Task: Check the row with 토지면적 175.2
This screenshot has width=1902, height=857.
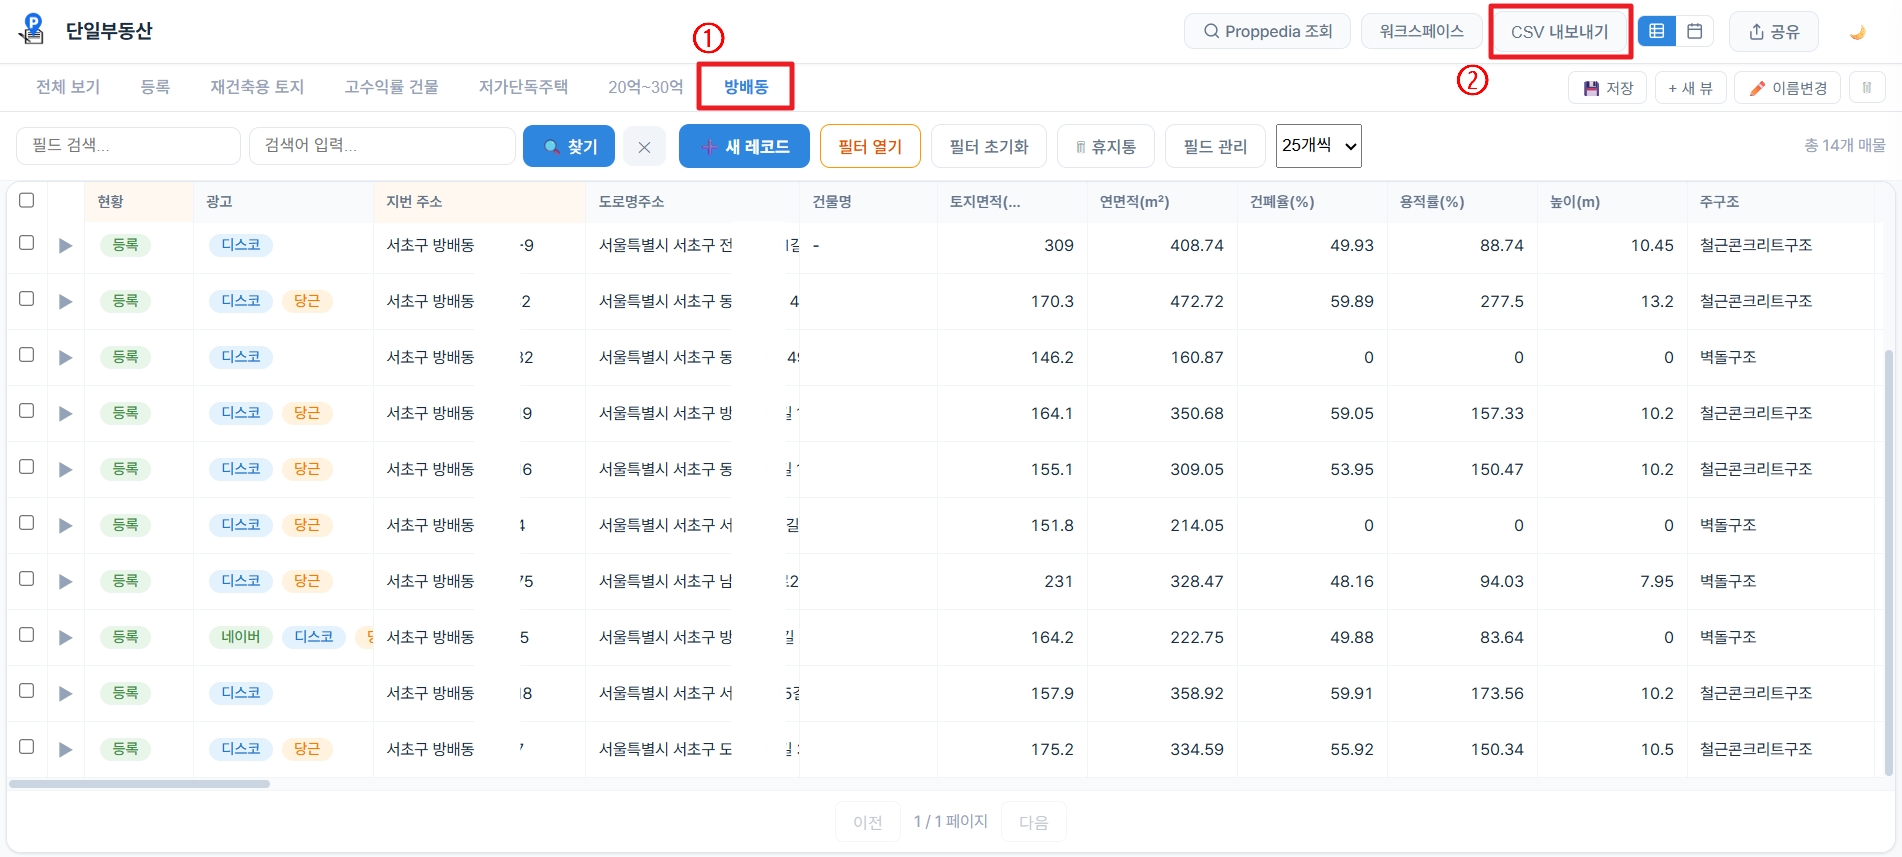Action: tap(27, 747)
